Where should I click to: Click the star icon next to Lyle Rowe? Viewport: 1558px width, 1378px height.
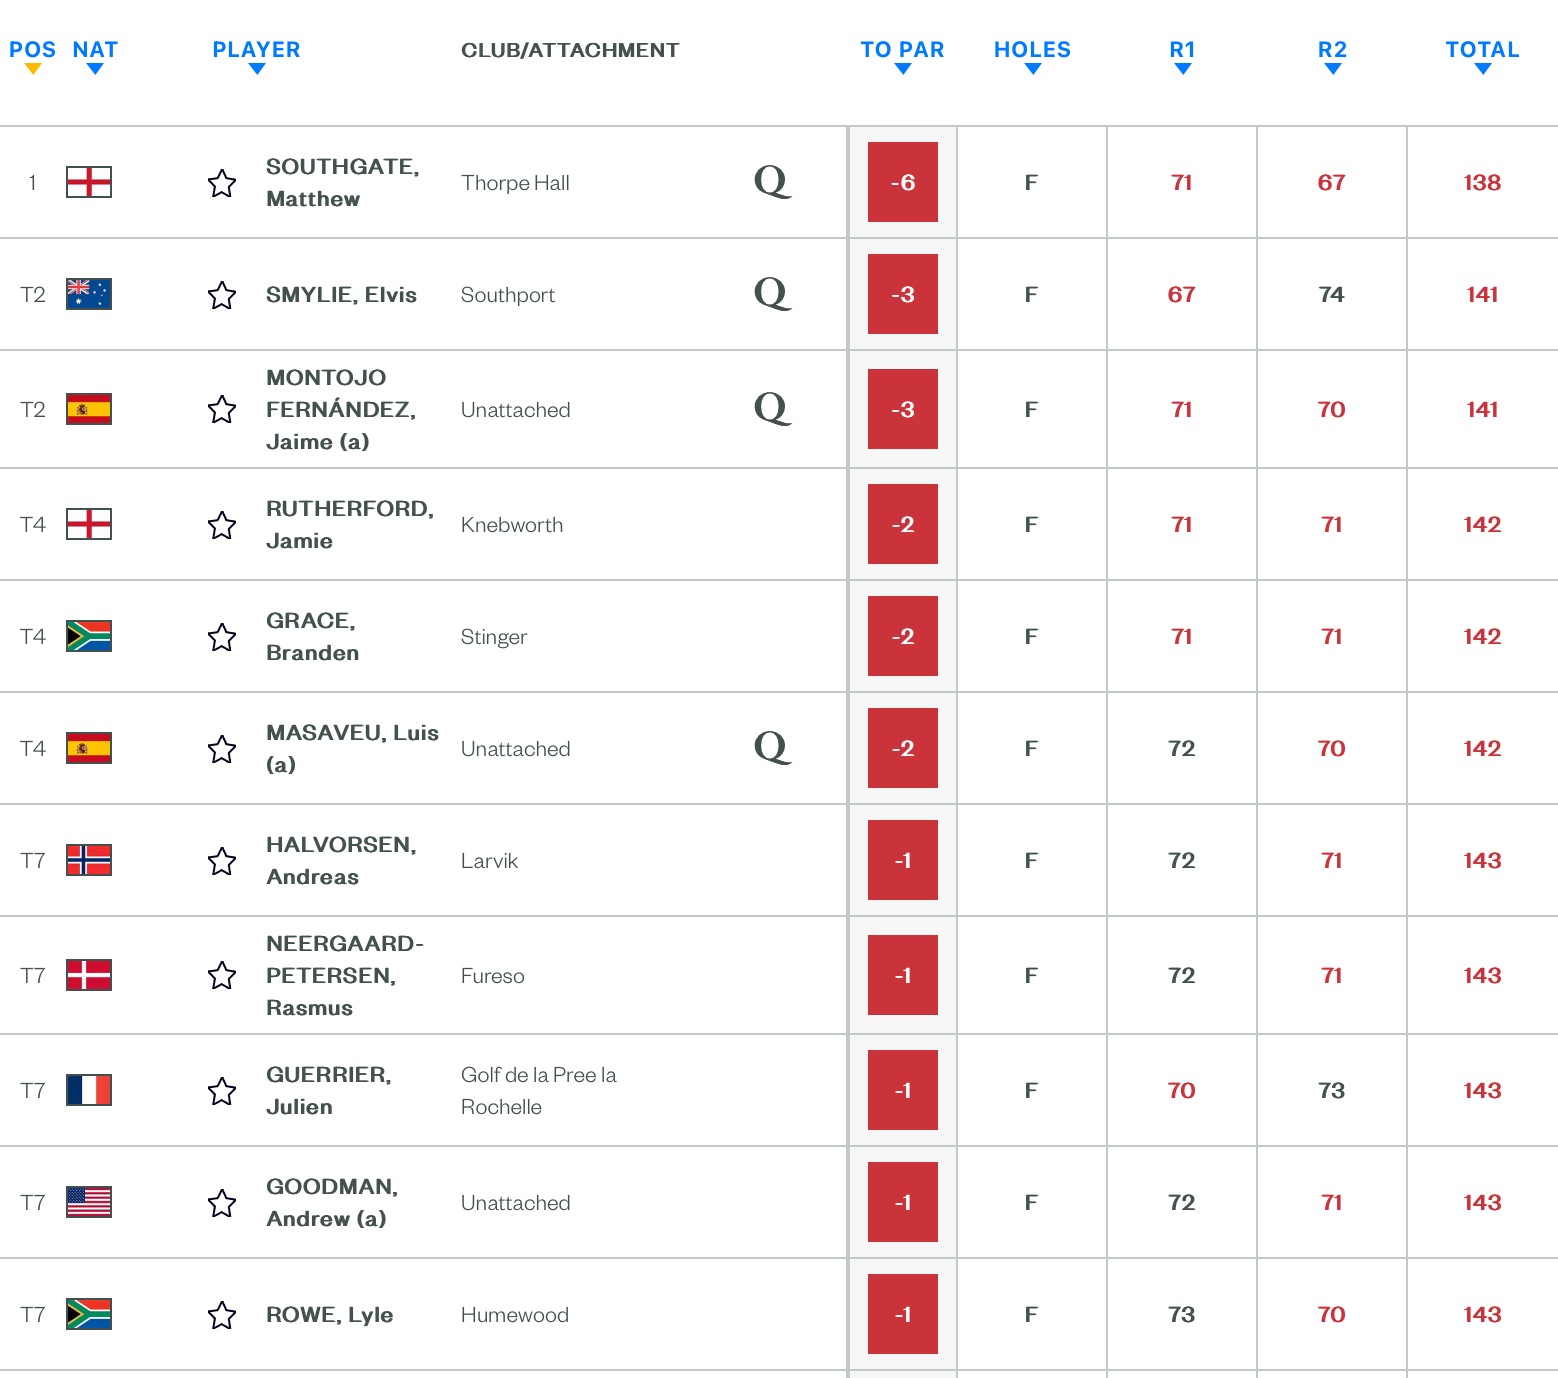(x=222, y=1315)
